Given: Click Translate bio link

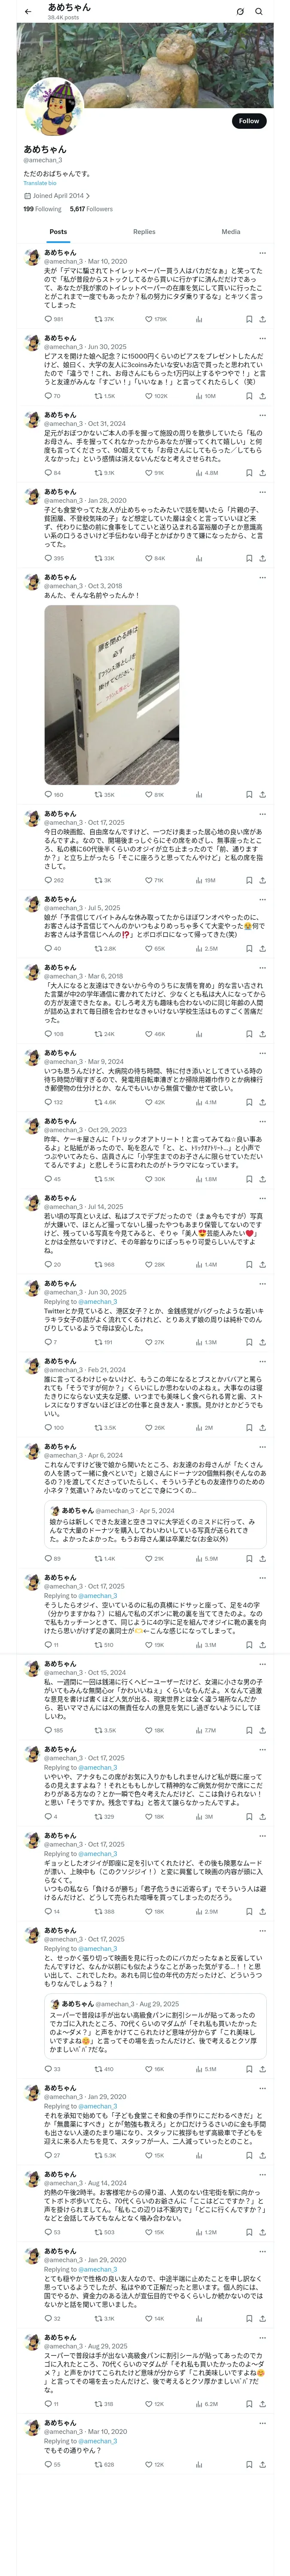Looking at the screenshot, I should 40,183.
